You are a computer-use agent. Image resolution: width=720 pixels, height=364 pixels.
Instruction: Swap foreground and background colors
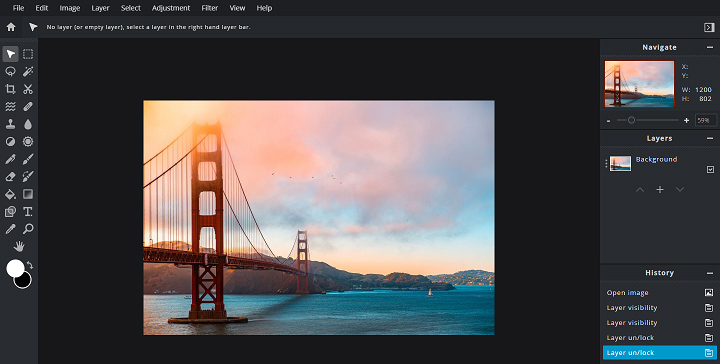30,265
